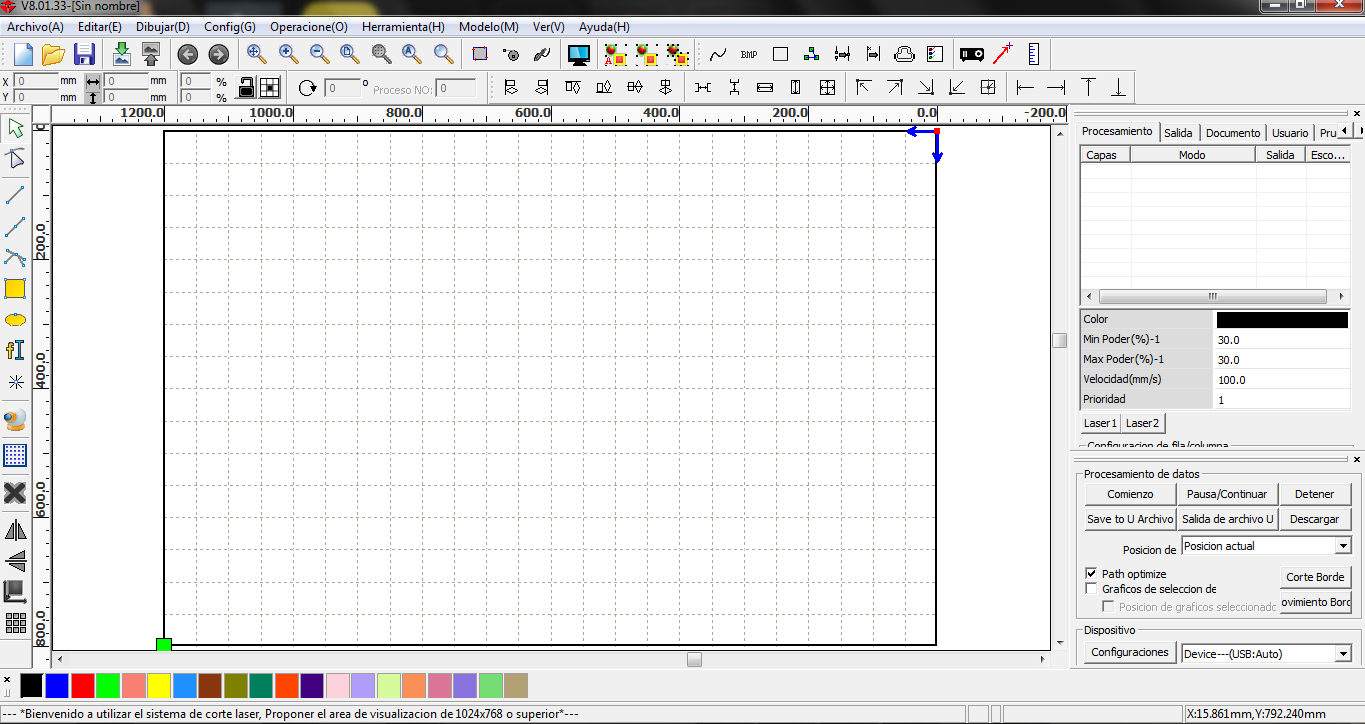Save the document with the diskette icon
The height and width of the screenshot is (724, 1365).
(84, 55)
